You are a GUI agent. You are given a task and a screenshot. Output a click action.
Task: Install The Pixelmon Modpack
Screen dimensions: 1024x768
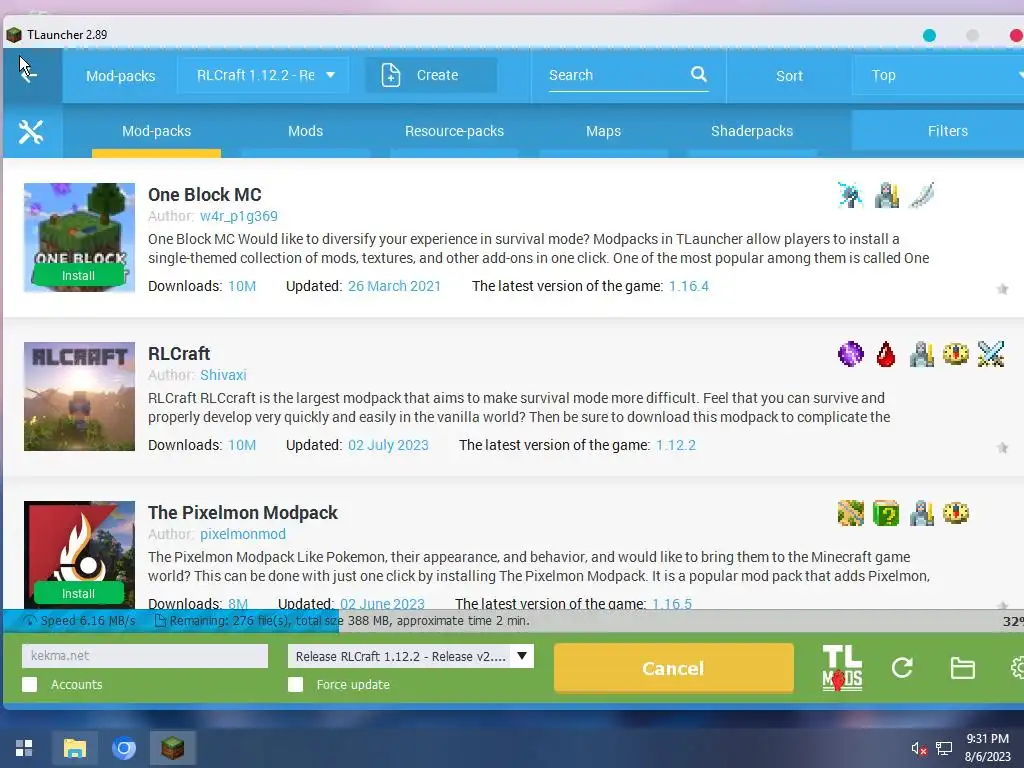(x=78, y=594)
